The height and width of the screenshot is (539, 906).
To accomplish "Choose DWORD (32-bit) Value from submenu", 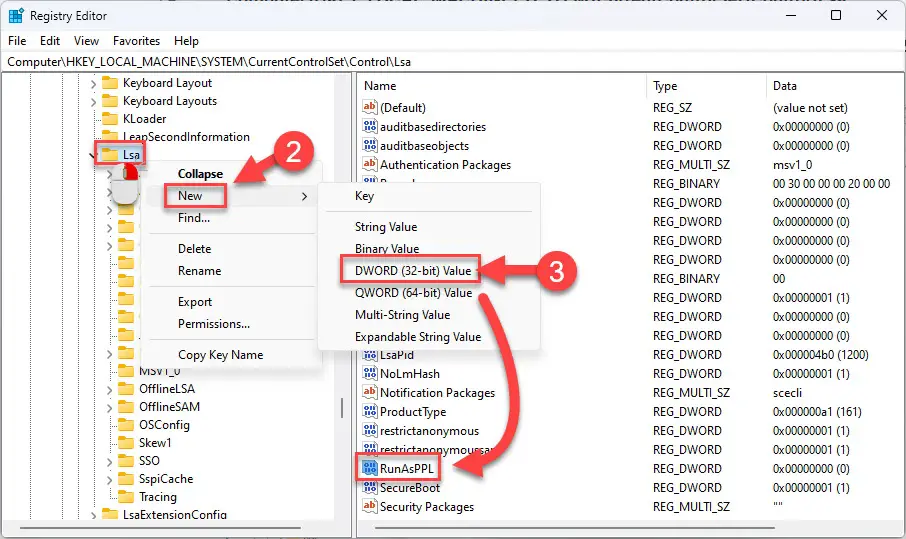I will click(413, 270).
